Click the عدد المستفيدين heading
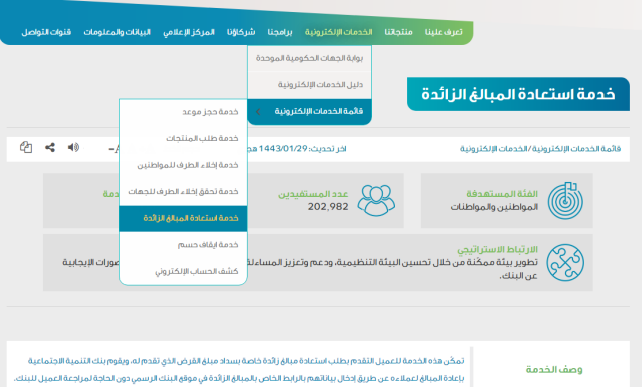 (313, 194)
